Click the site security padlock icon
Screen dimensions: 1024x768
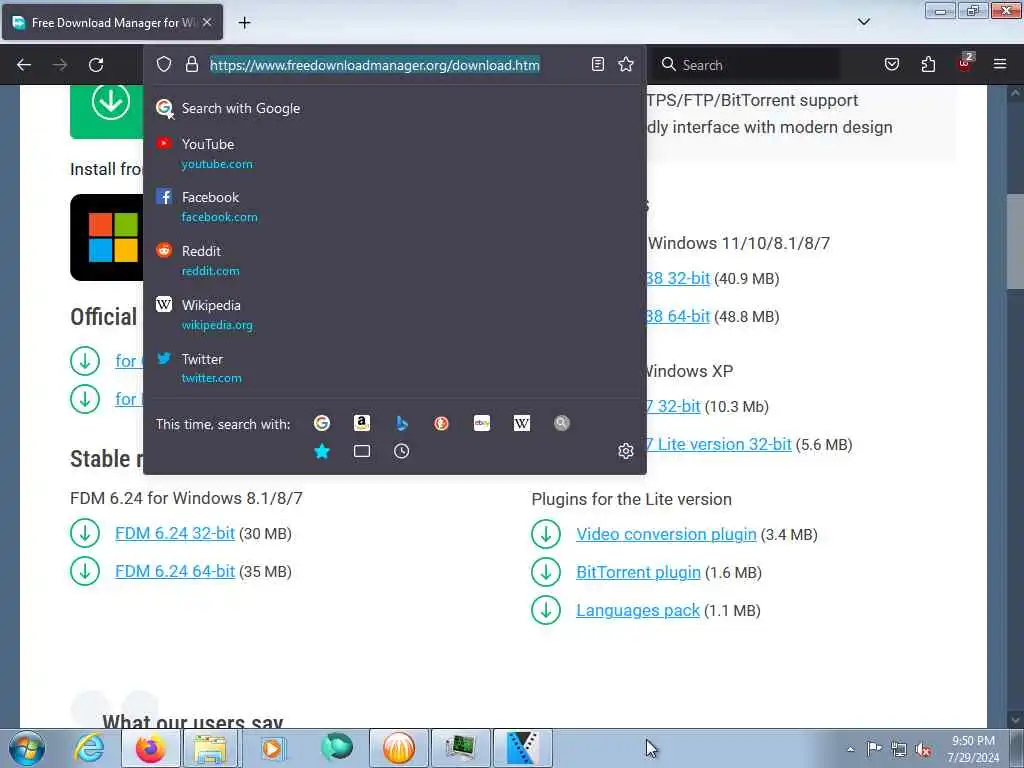coord(191,64)
